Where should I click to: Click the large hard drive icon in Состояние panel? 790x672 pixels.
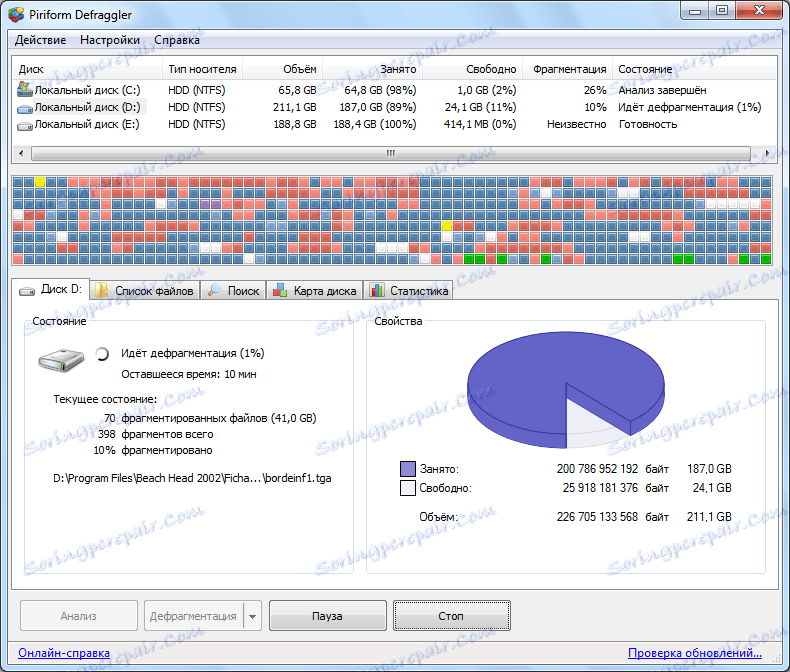[x=61, y=360]
